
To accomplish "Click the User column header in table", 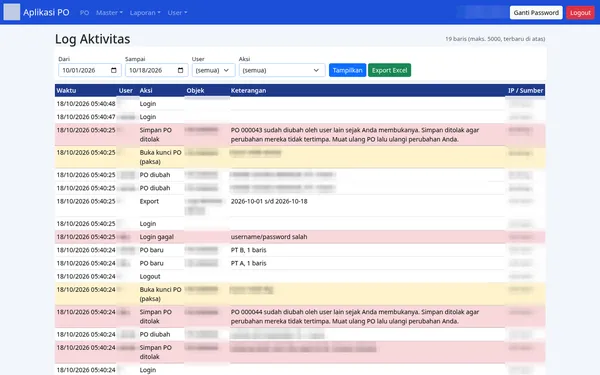I will click(x=126, y=91).
